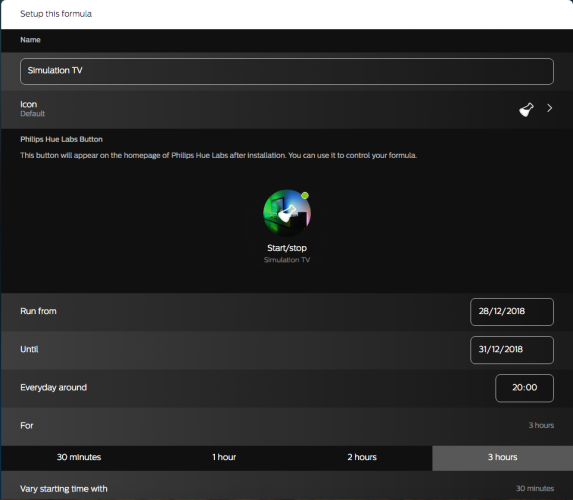
Task: Click the Philips Hue Labs Button heading
Action: tap(61, 139)
